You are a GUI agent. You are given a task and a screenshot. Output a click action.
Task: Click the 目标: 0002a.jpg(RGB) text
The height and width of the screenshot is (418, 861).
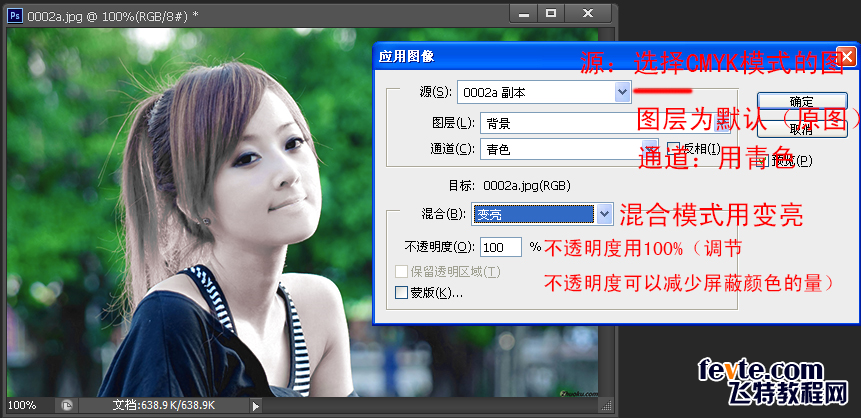click(x=510, y=186)
